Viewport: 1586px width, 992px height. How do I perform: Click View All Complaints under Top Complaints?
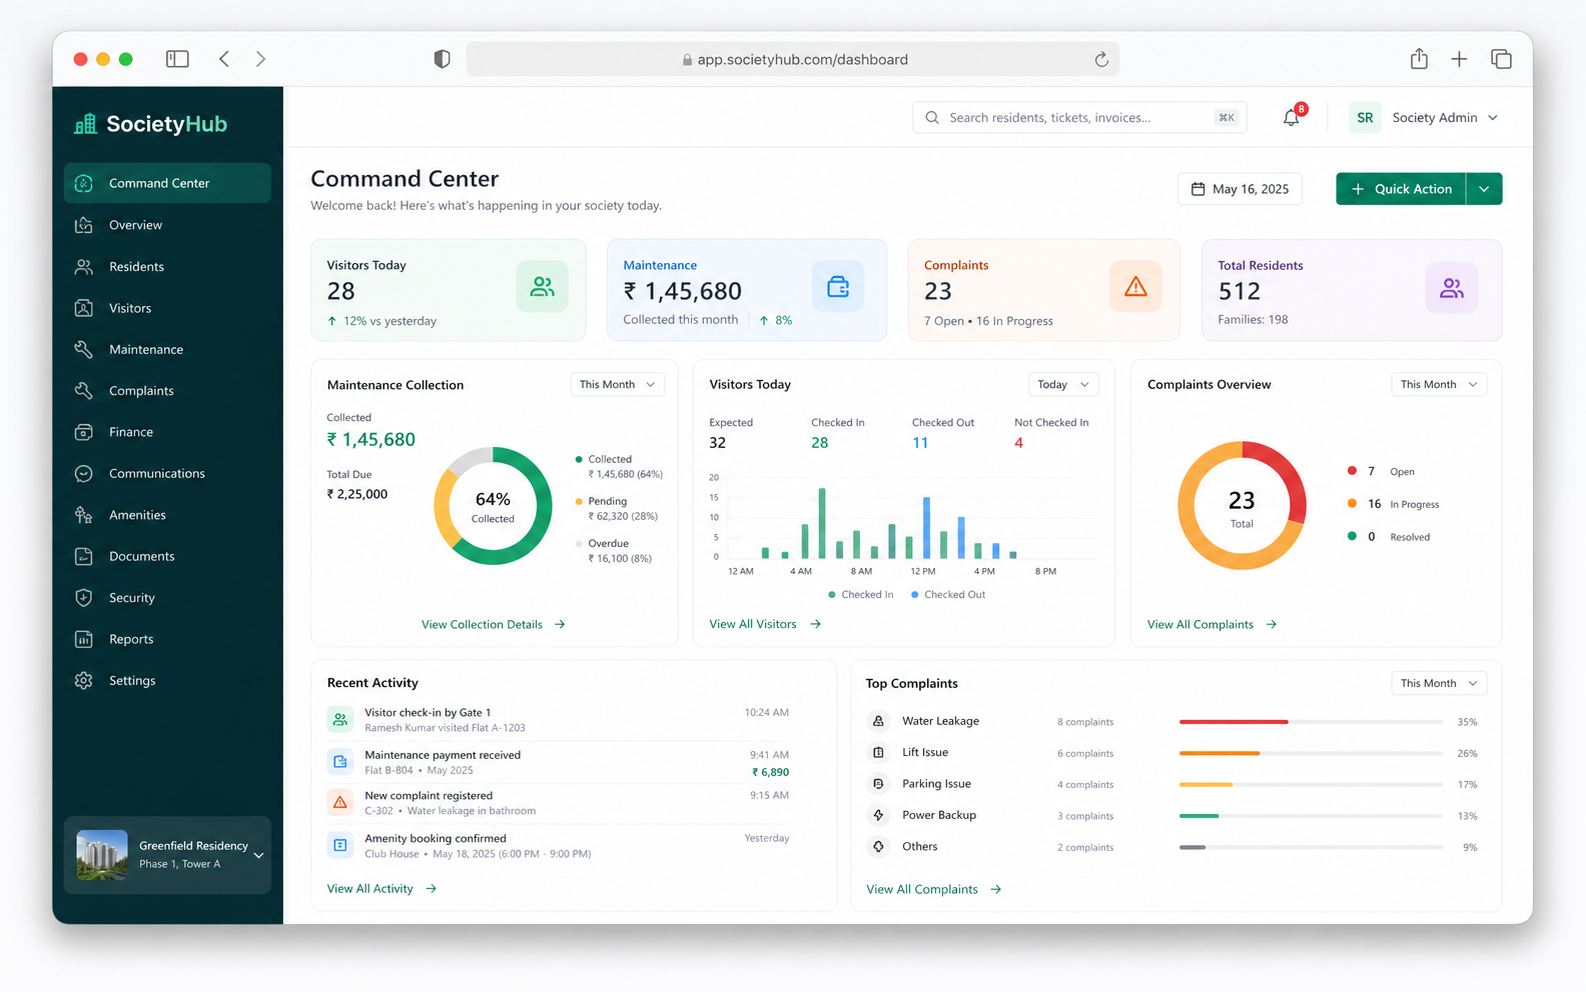[x=934, y=889]
